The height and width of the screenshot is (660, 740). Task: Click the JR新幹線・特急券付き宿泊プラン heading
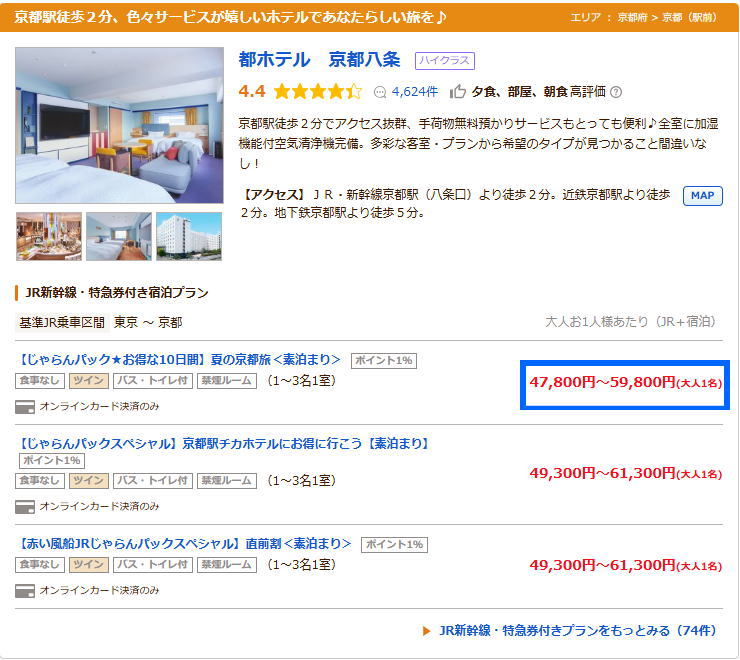click(117, 293)
